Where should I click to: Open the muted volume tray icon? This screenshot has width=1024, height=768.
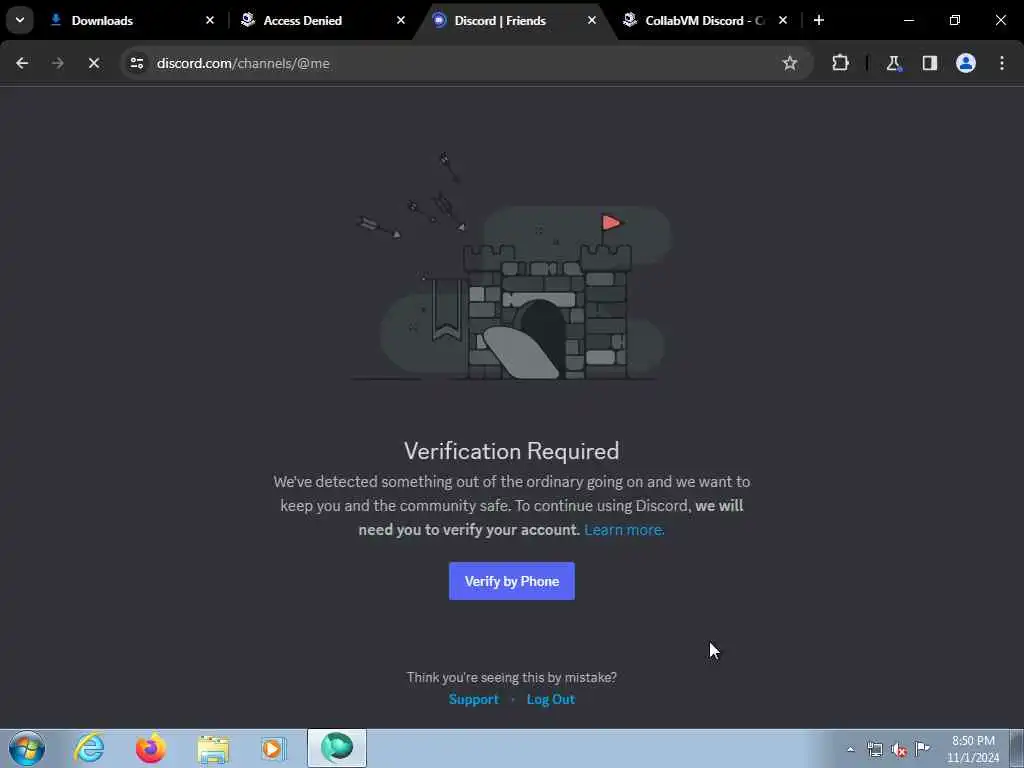899,749
